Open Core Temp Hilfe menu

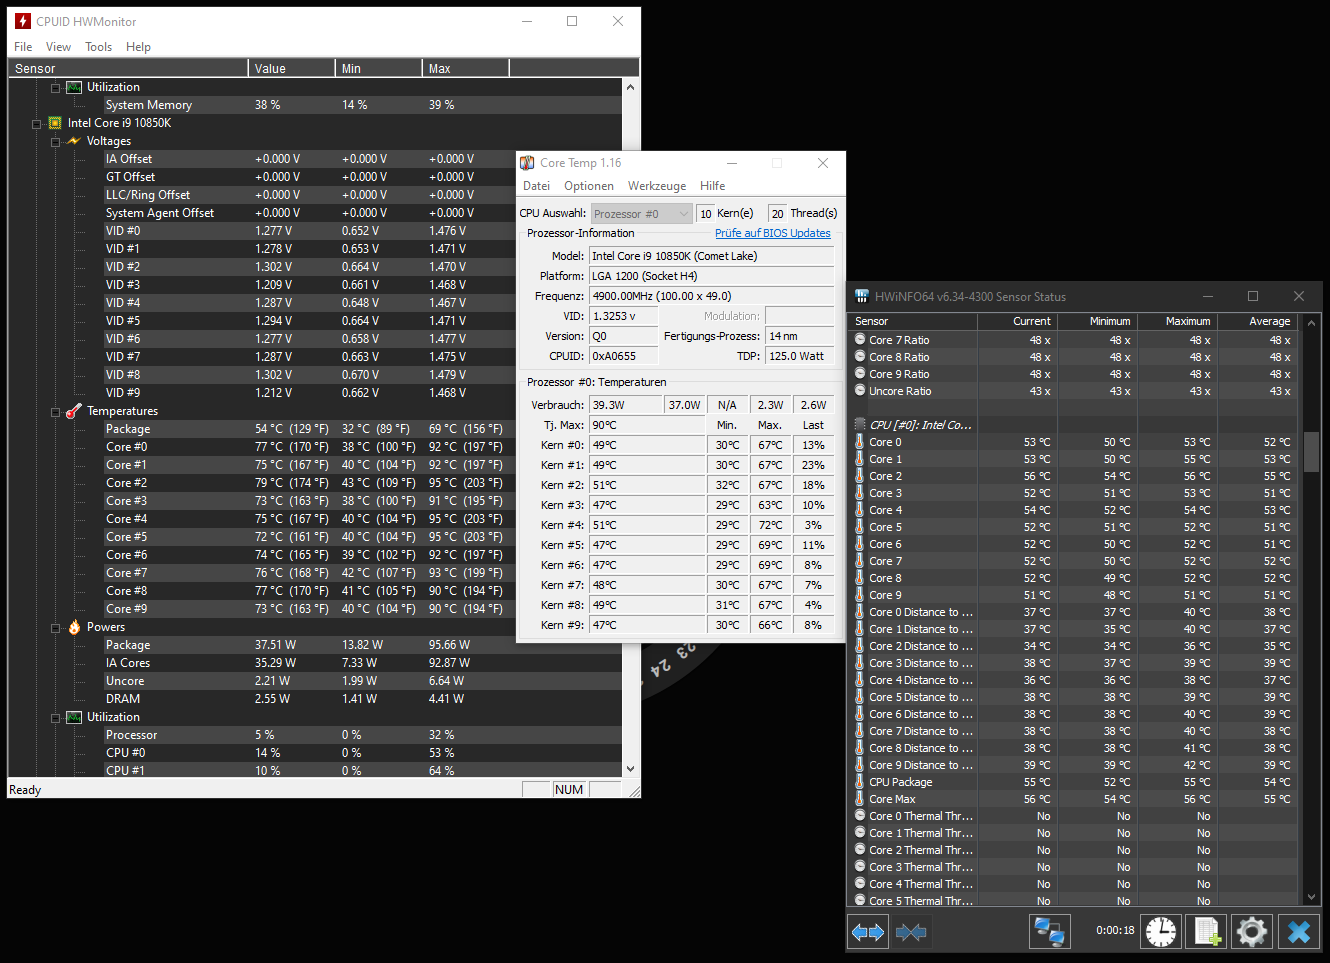tap(712, 186)
